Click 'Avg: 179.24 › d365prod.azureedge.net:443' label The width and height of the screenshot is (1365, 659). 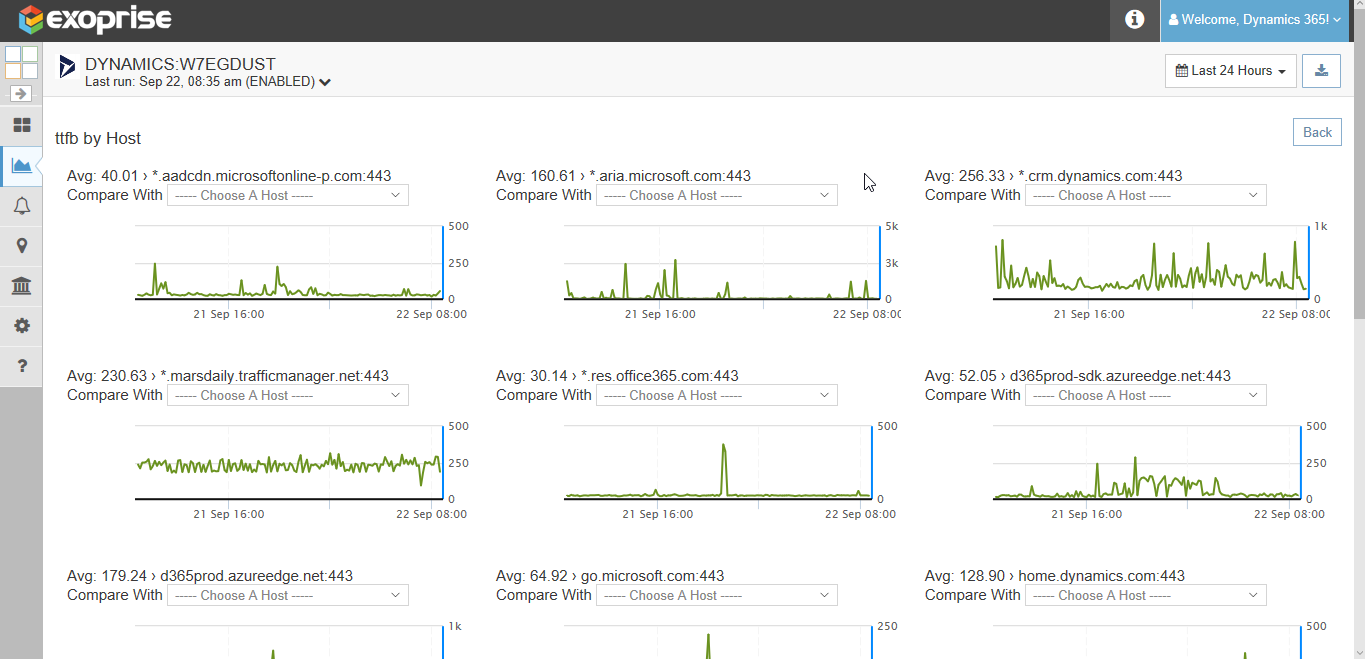click(210, 576)
